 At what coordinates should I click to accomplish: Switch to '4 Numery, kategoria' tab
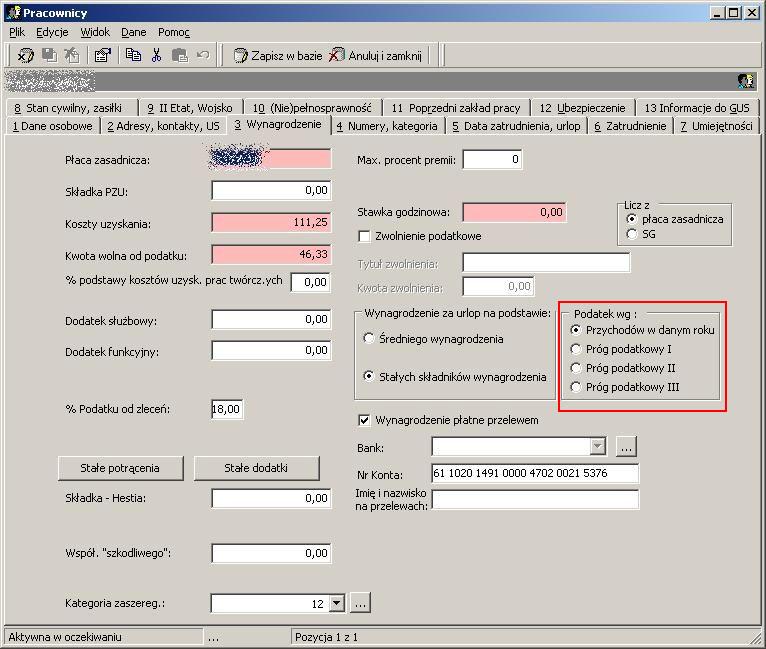click(x=388, y=126)
